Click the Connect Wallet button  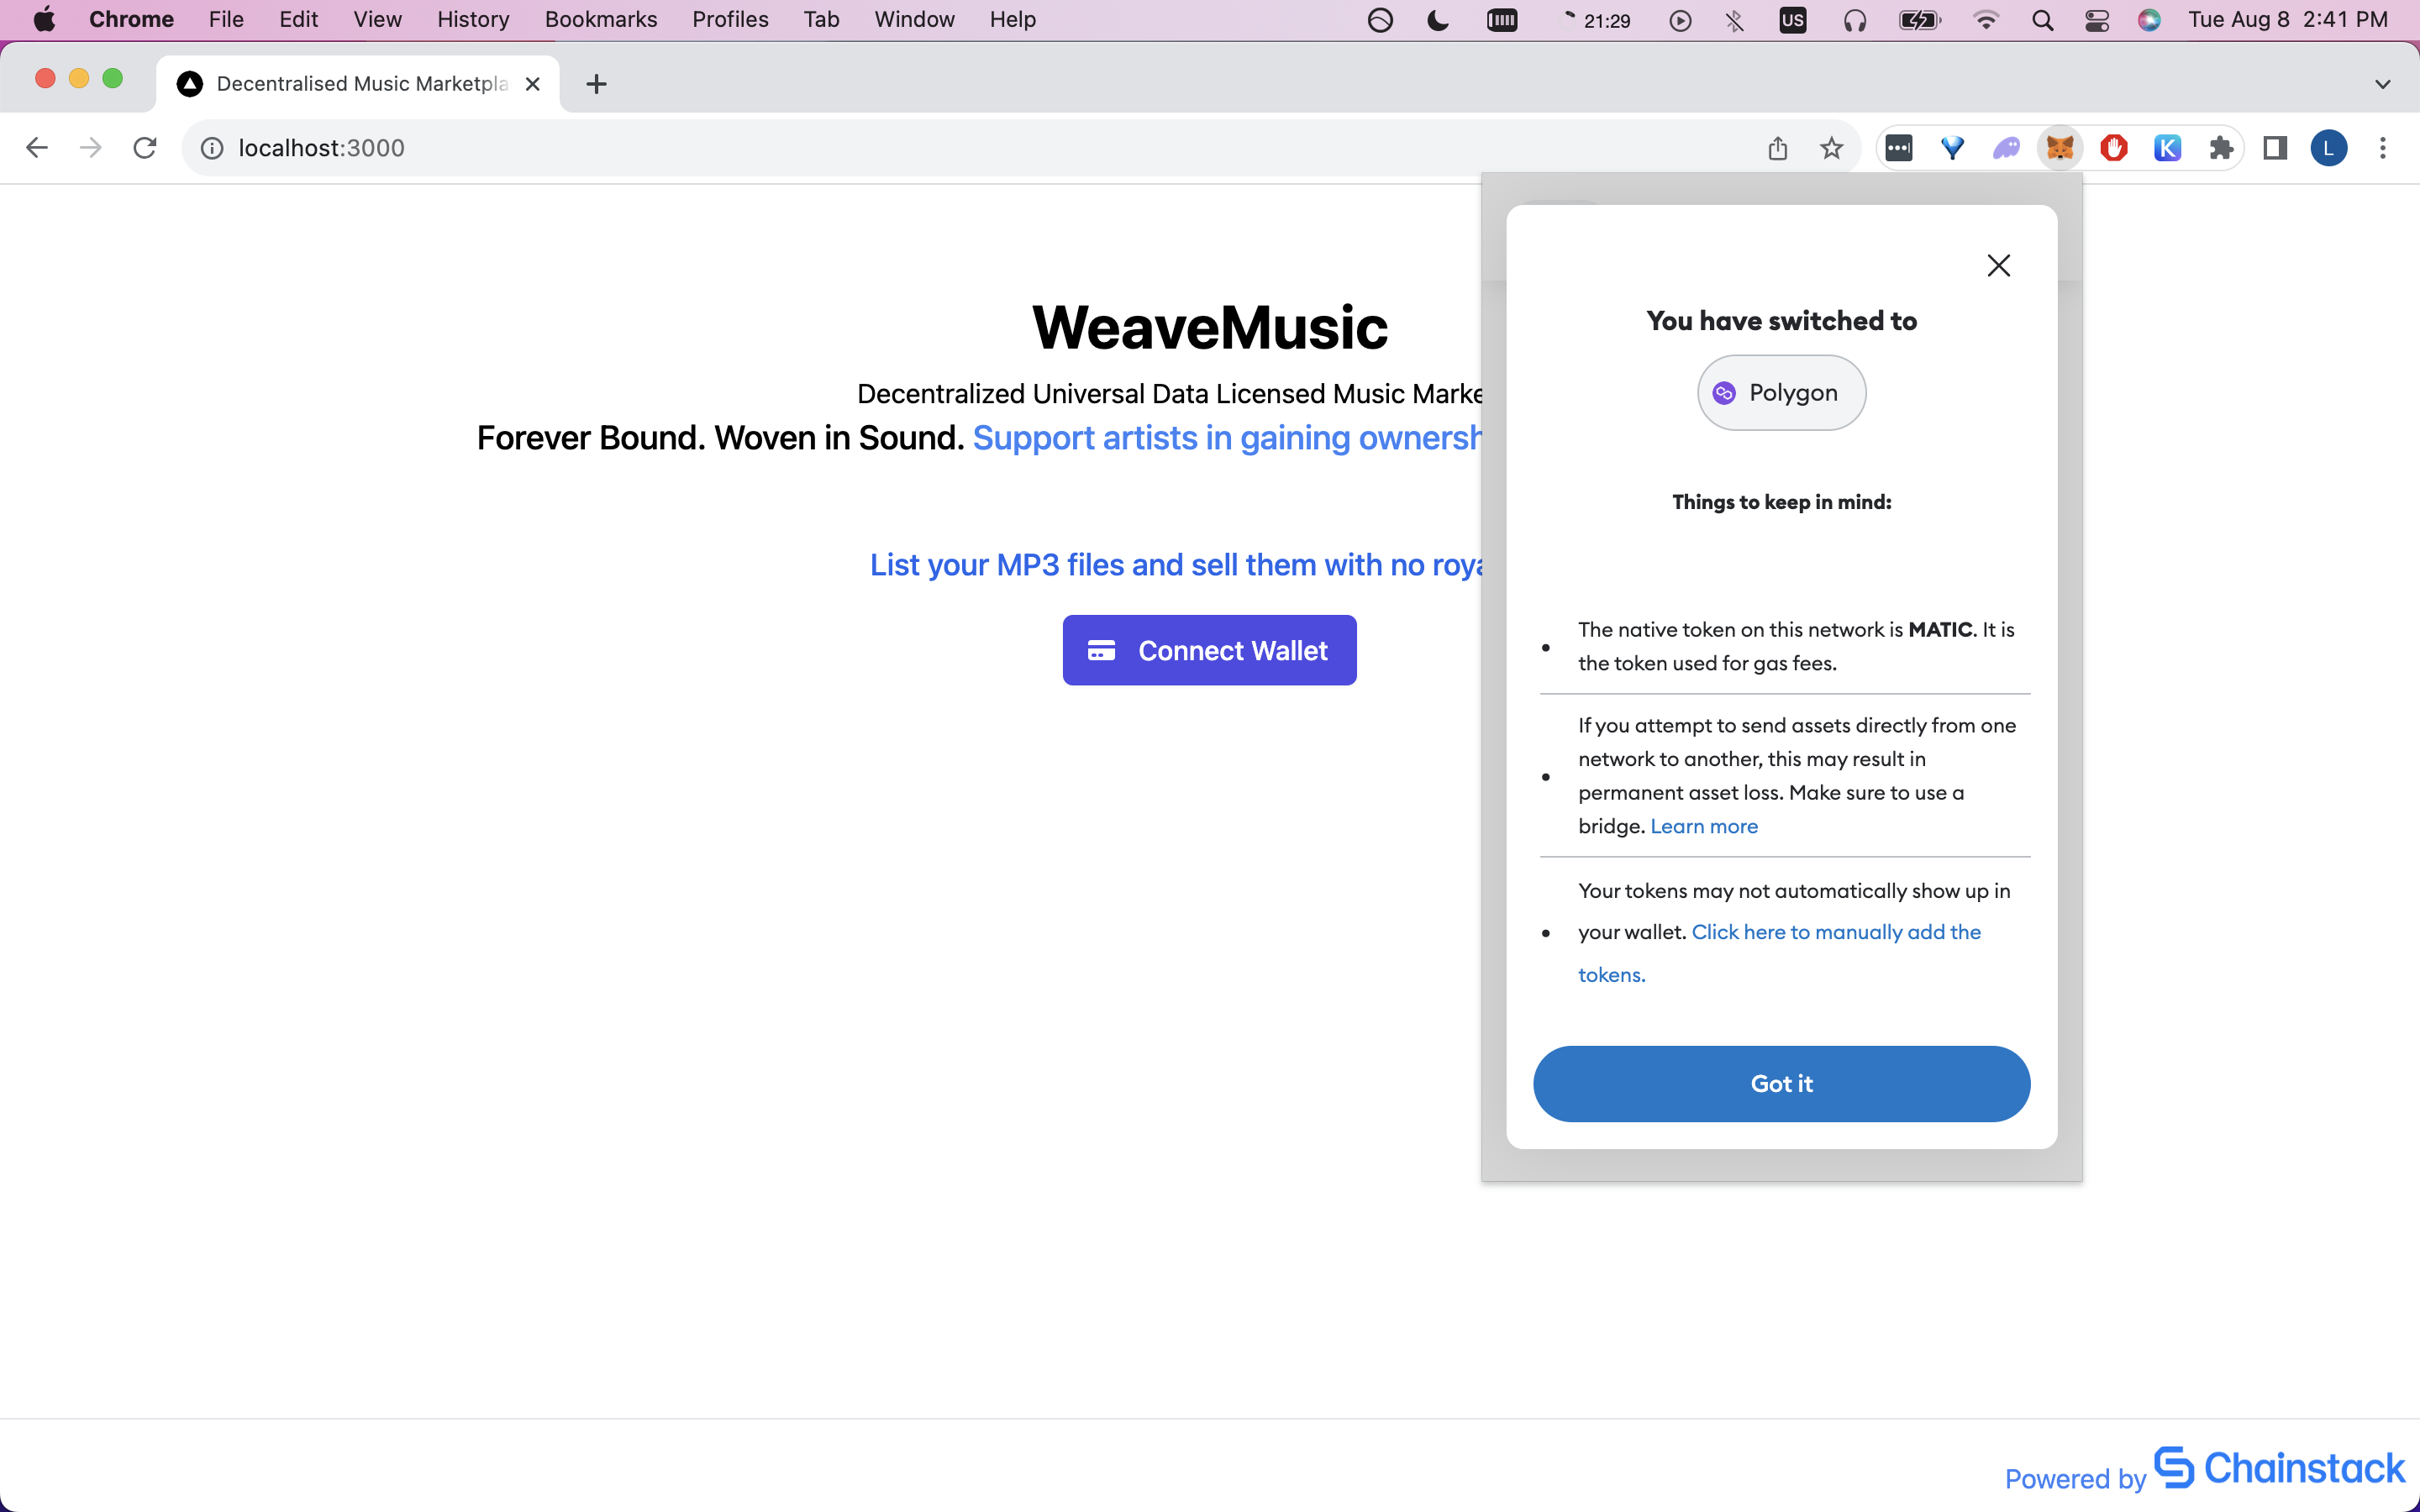point(1209,650)
